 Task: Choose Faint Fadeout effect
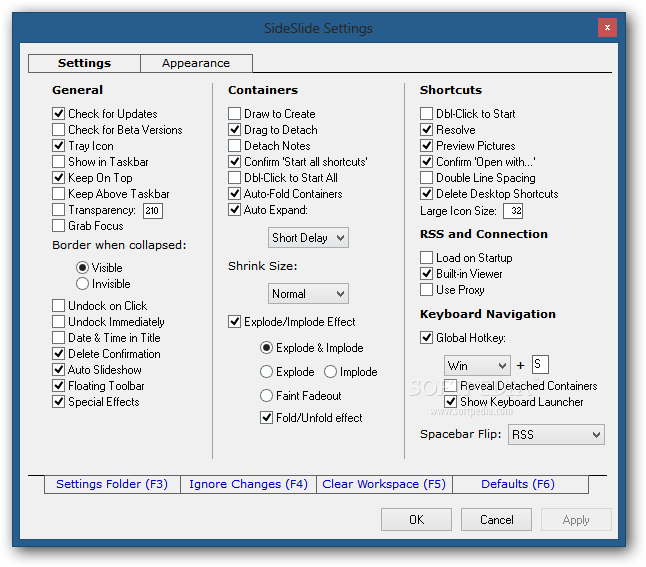point(267,396)
